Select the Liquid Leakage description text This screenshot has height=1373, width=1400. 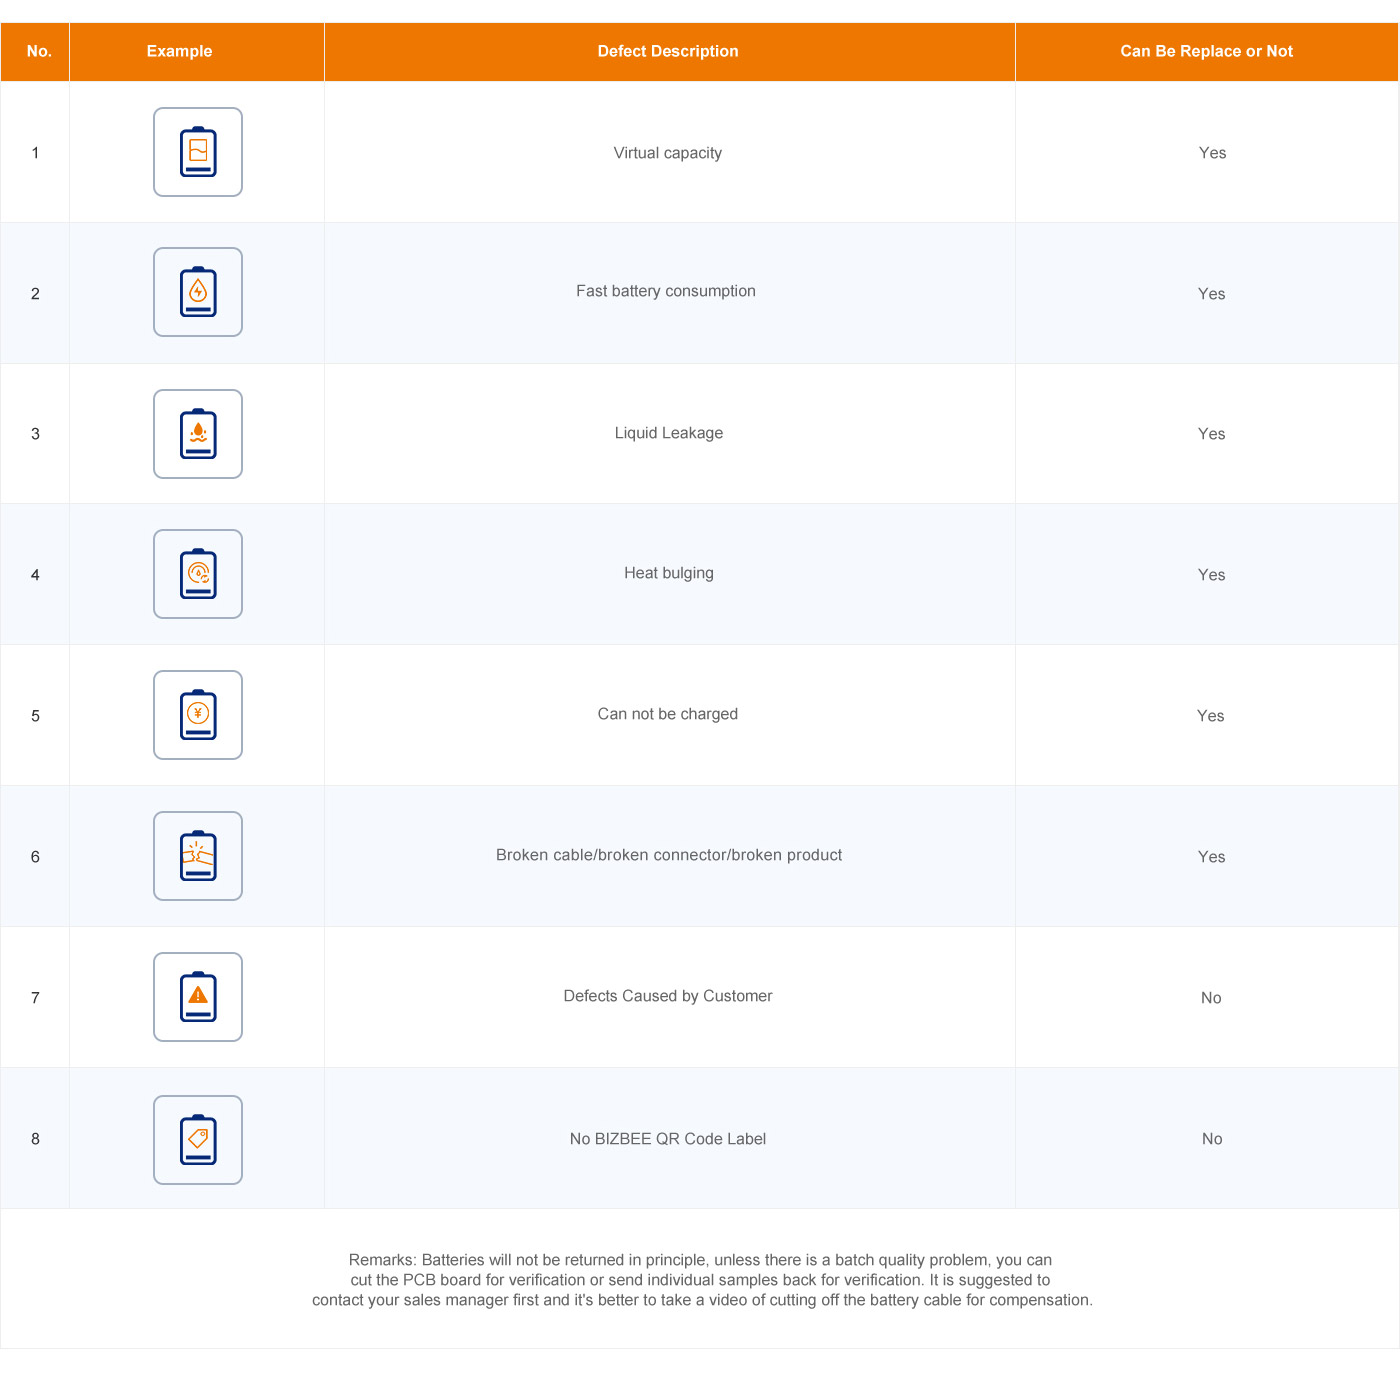[x=668, y=433]
